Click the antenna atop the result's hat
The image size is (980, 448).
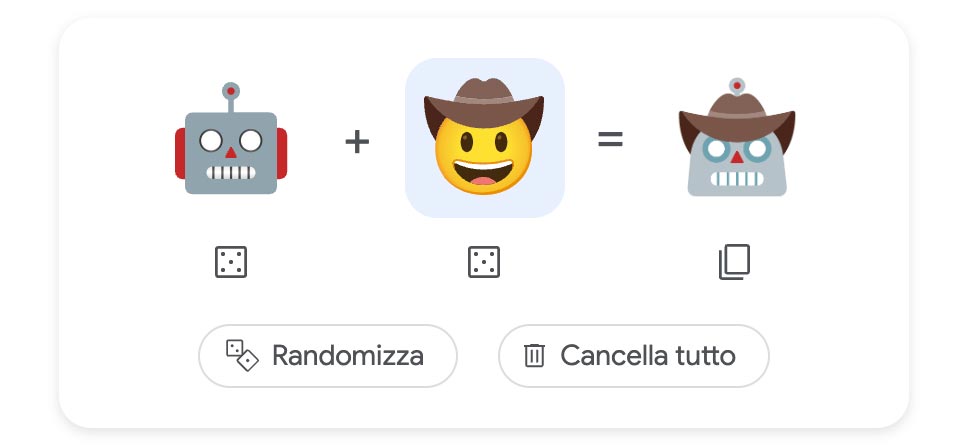tap(737, 86)
